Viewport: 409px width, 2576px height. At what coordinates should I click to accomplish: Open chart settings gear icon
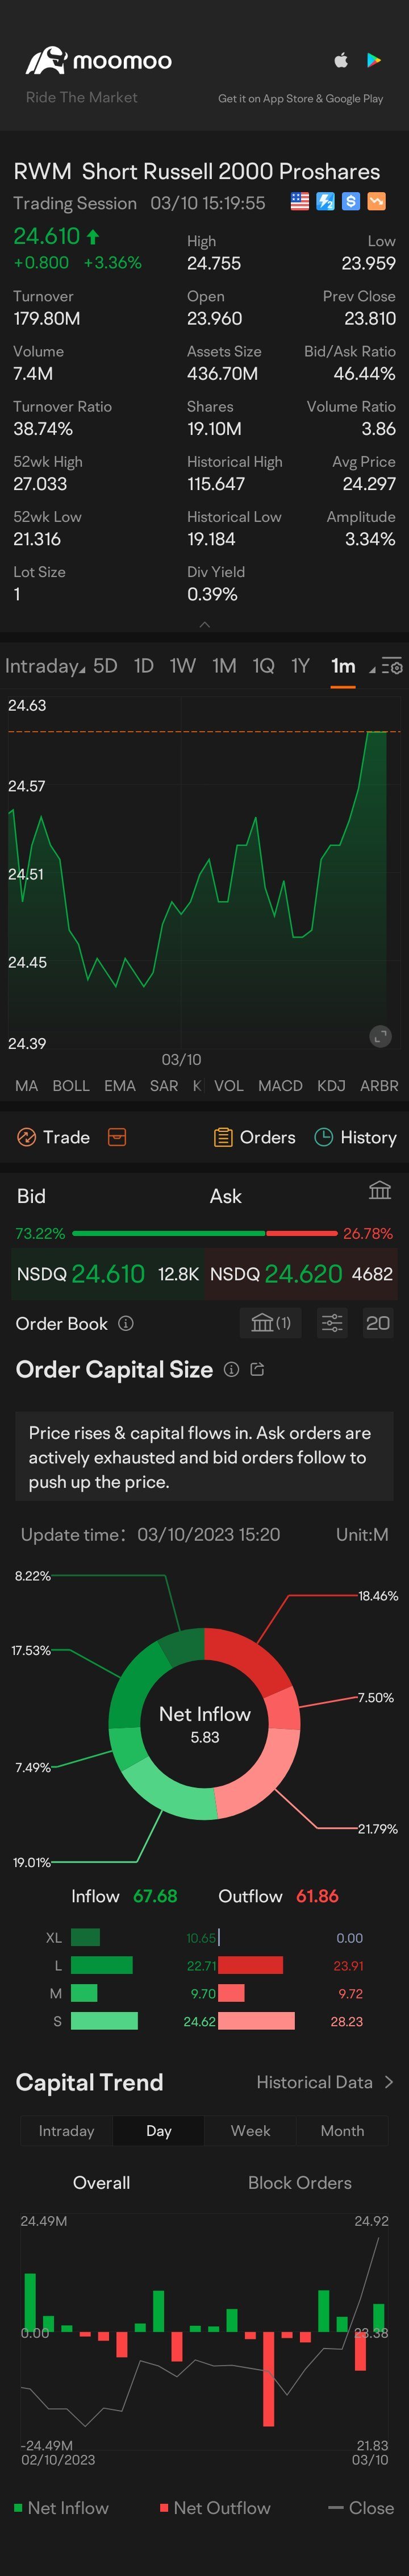pyautogui.click(x=392, y=667)
